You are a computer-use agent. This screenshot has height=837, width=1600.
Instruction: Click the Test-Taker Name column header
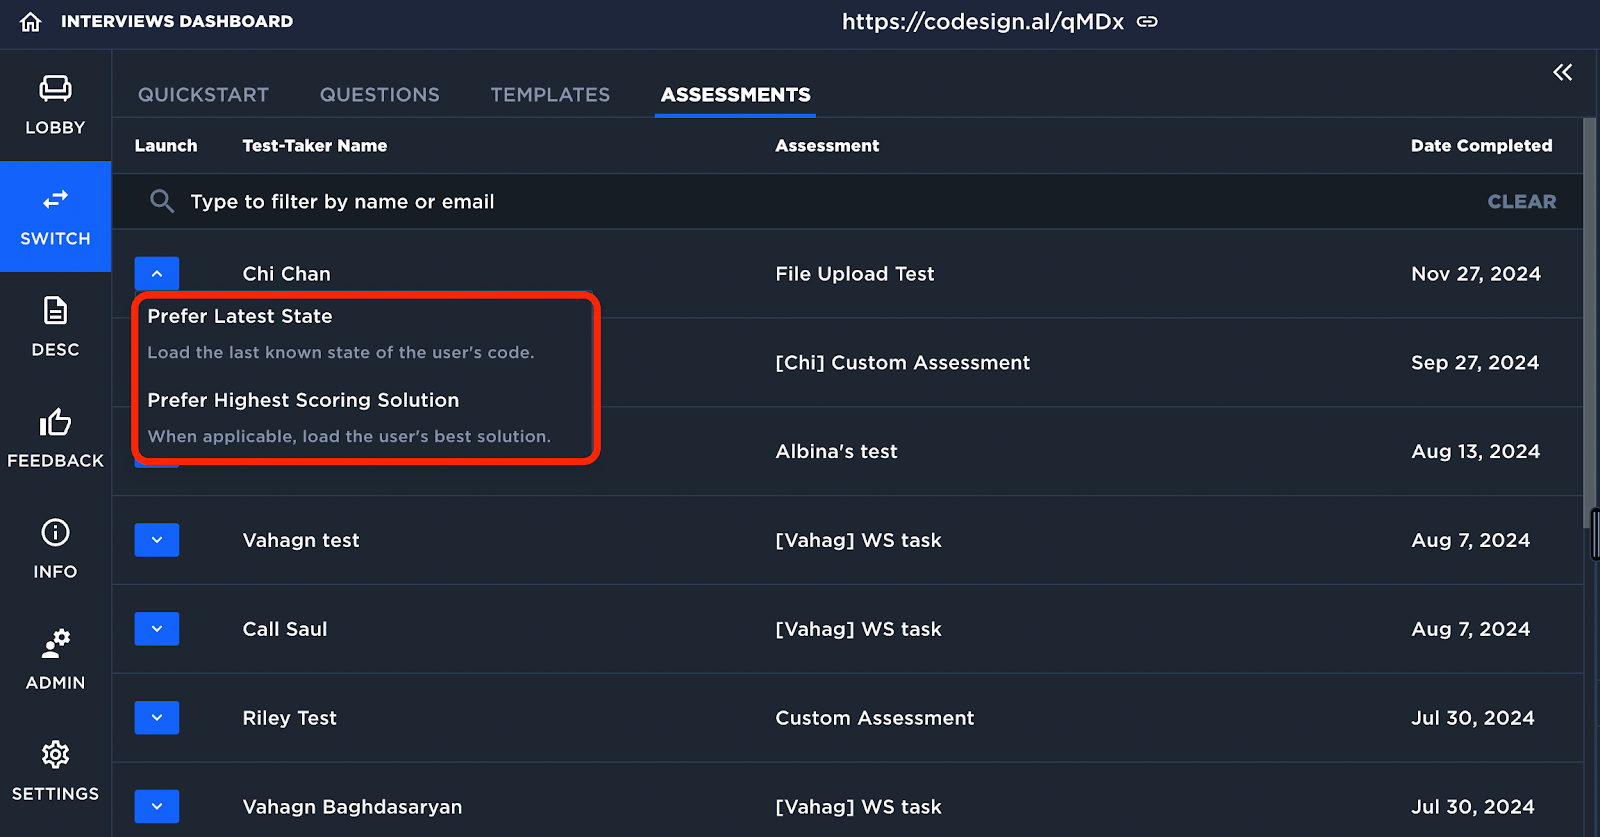(314, 146)
